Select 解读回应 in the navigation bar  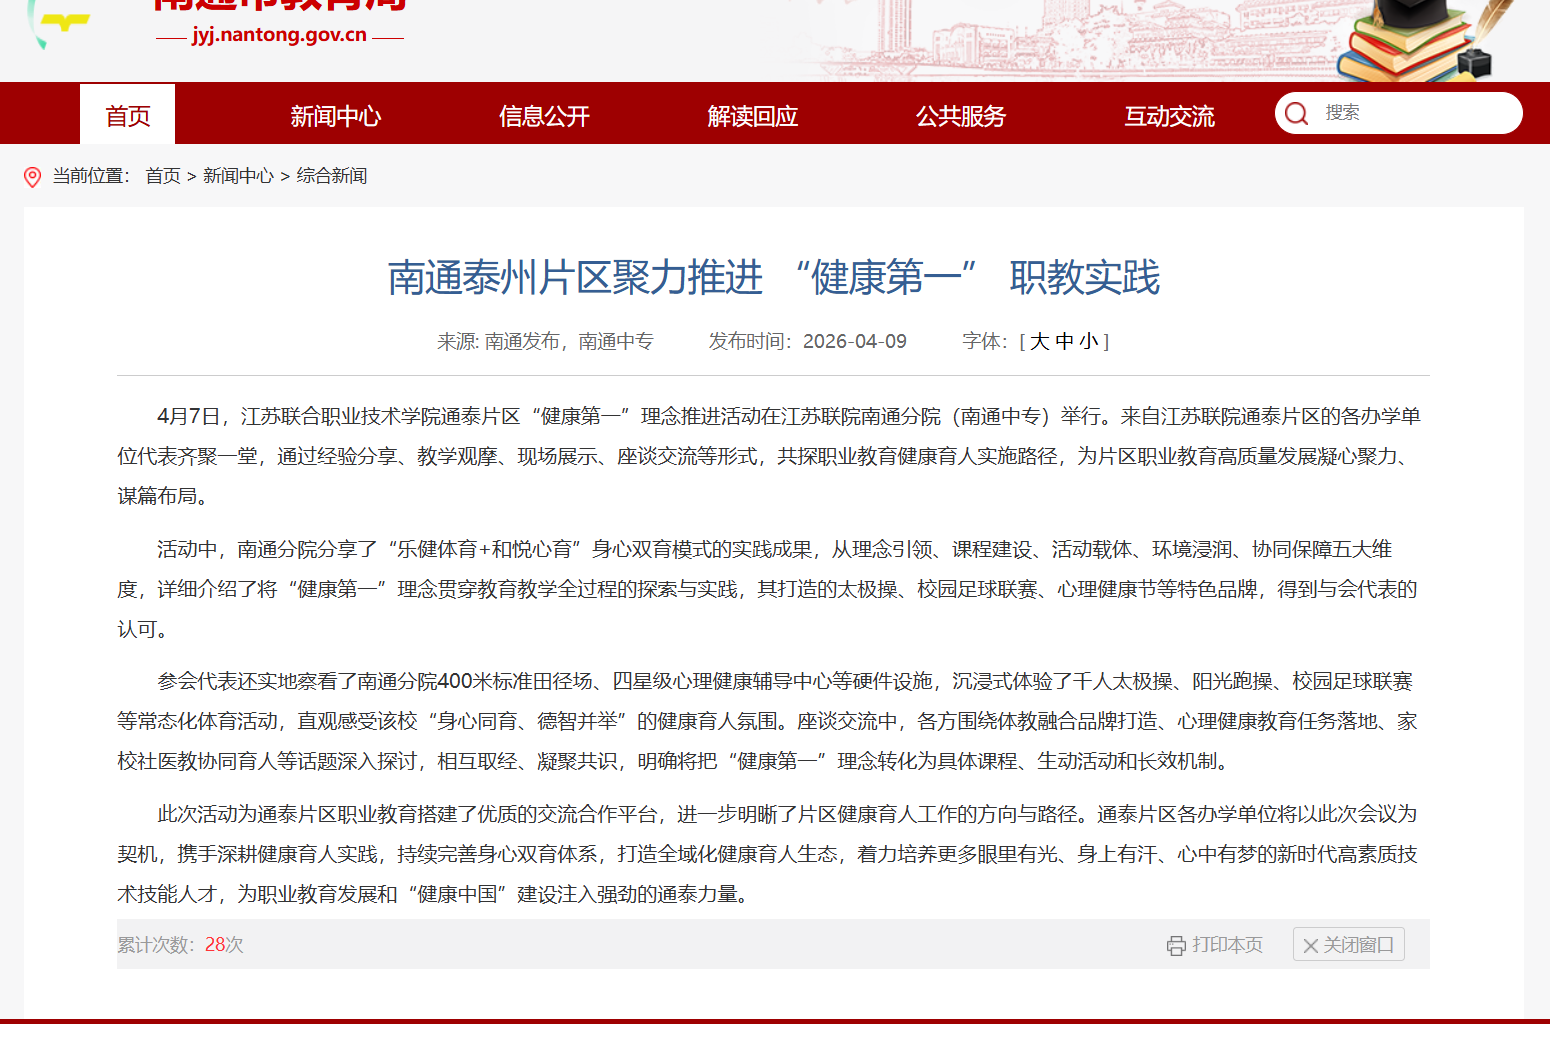752,116
